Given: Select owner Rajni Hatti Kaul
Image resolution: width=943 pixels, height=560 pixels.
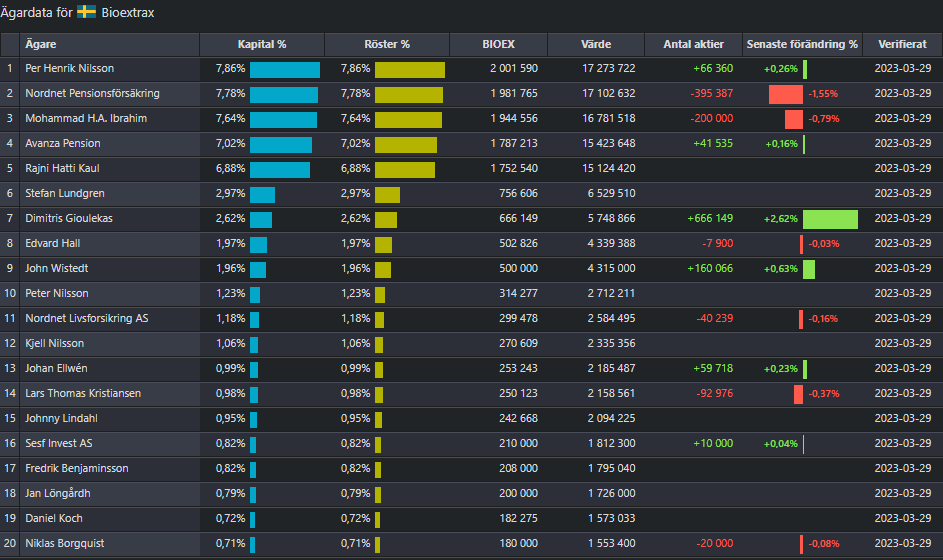Looking at the screenshot, I should pyautogui.click(x=63, y=168).
